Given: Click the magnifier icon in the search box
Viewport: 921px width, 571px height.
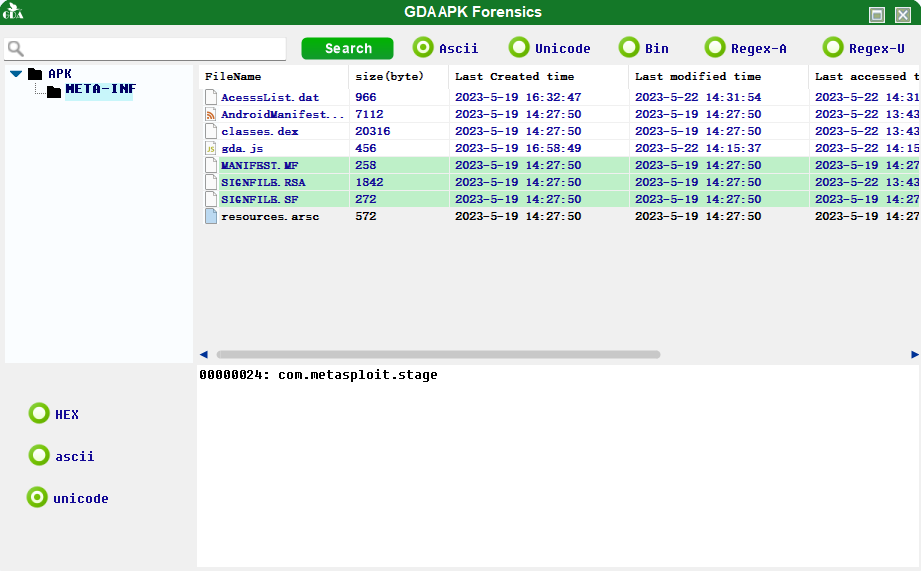Looking at the screenshot, I should tap(16, 49).
